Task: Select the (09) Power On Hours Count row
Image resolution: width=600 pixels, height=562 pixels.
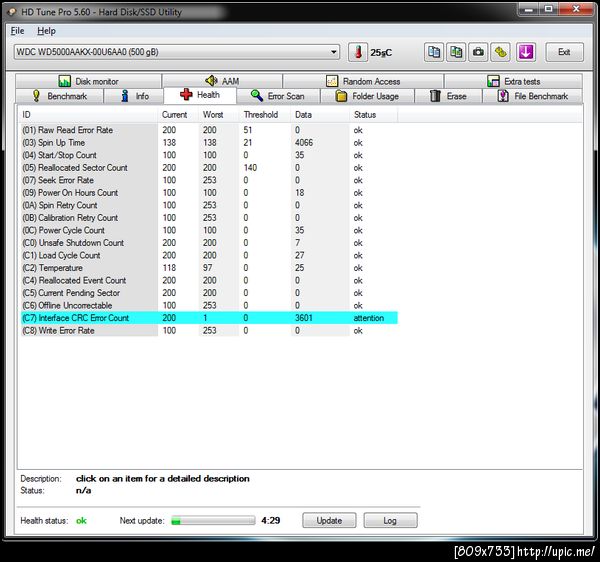Action: pos(209,193)
